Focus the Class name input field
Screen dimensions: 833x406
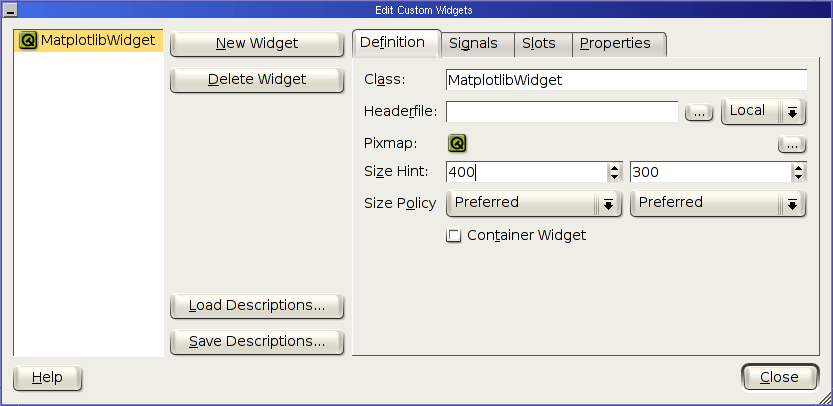[626, 80]
